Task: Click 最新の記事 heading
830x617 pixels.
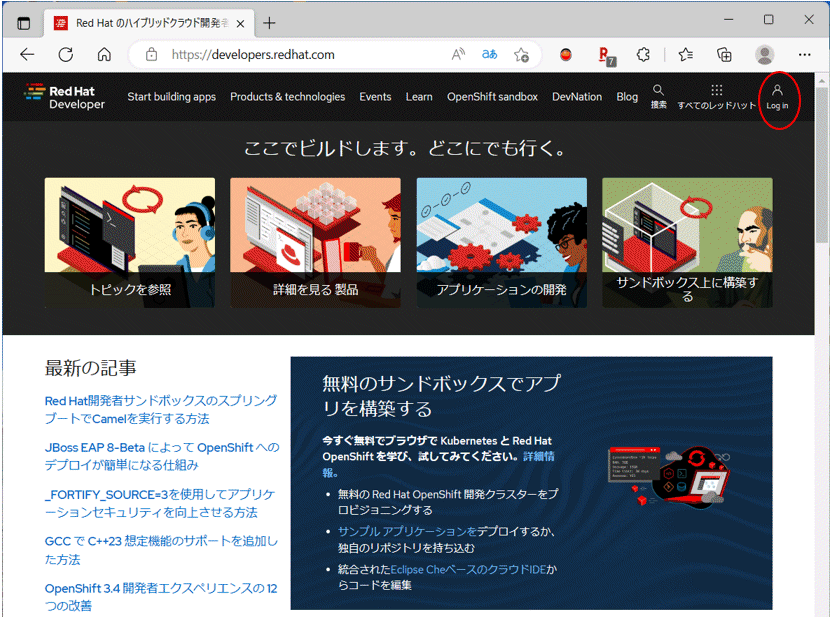Action: pyautogui.click(x=91, y=368)
